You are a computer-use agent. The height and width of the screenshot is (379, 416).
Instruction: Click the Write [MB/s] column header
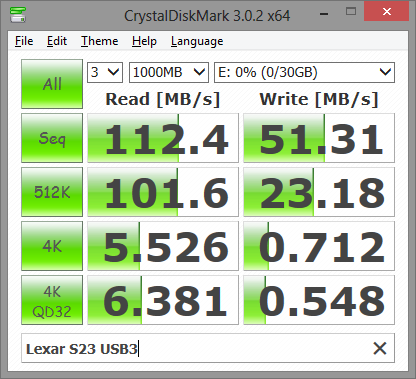[319, 99]
